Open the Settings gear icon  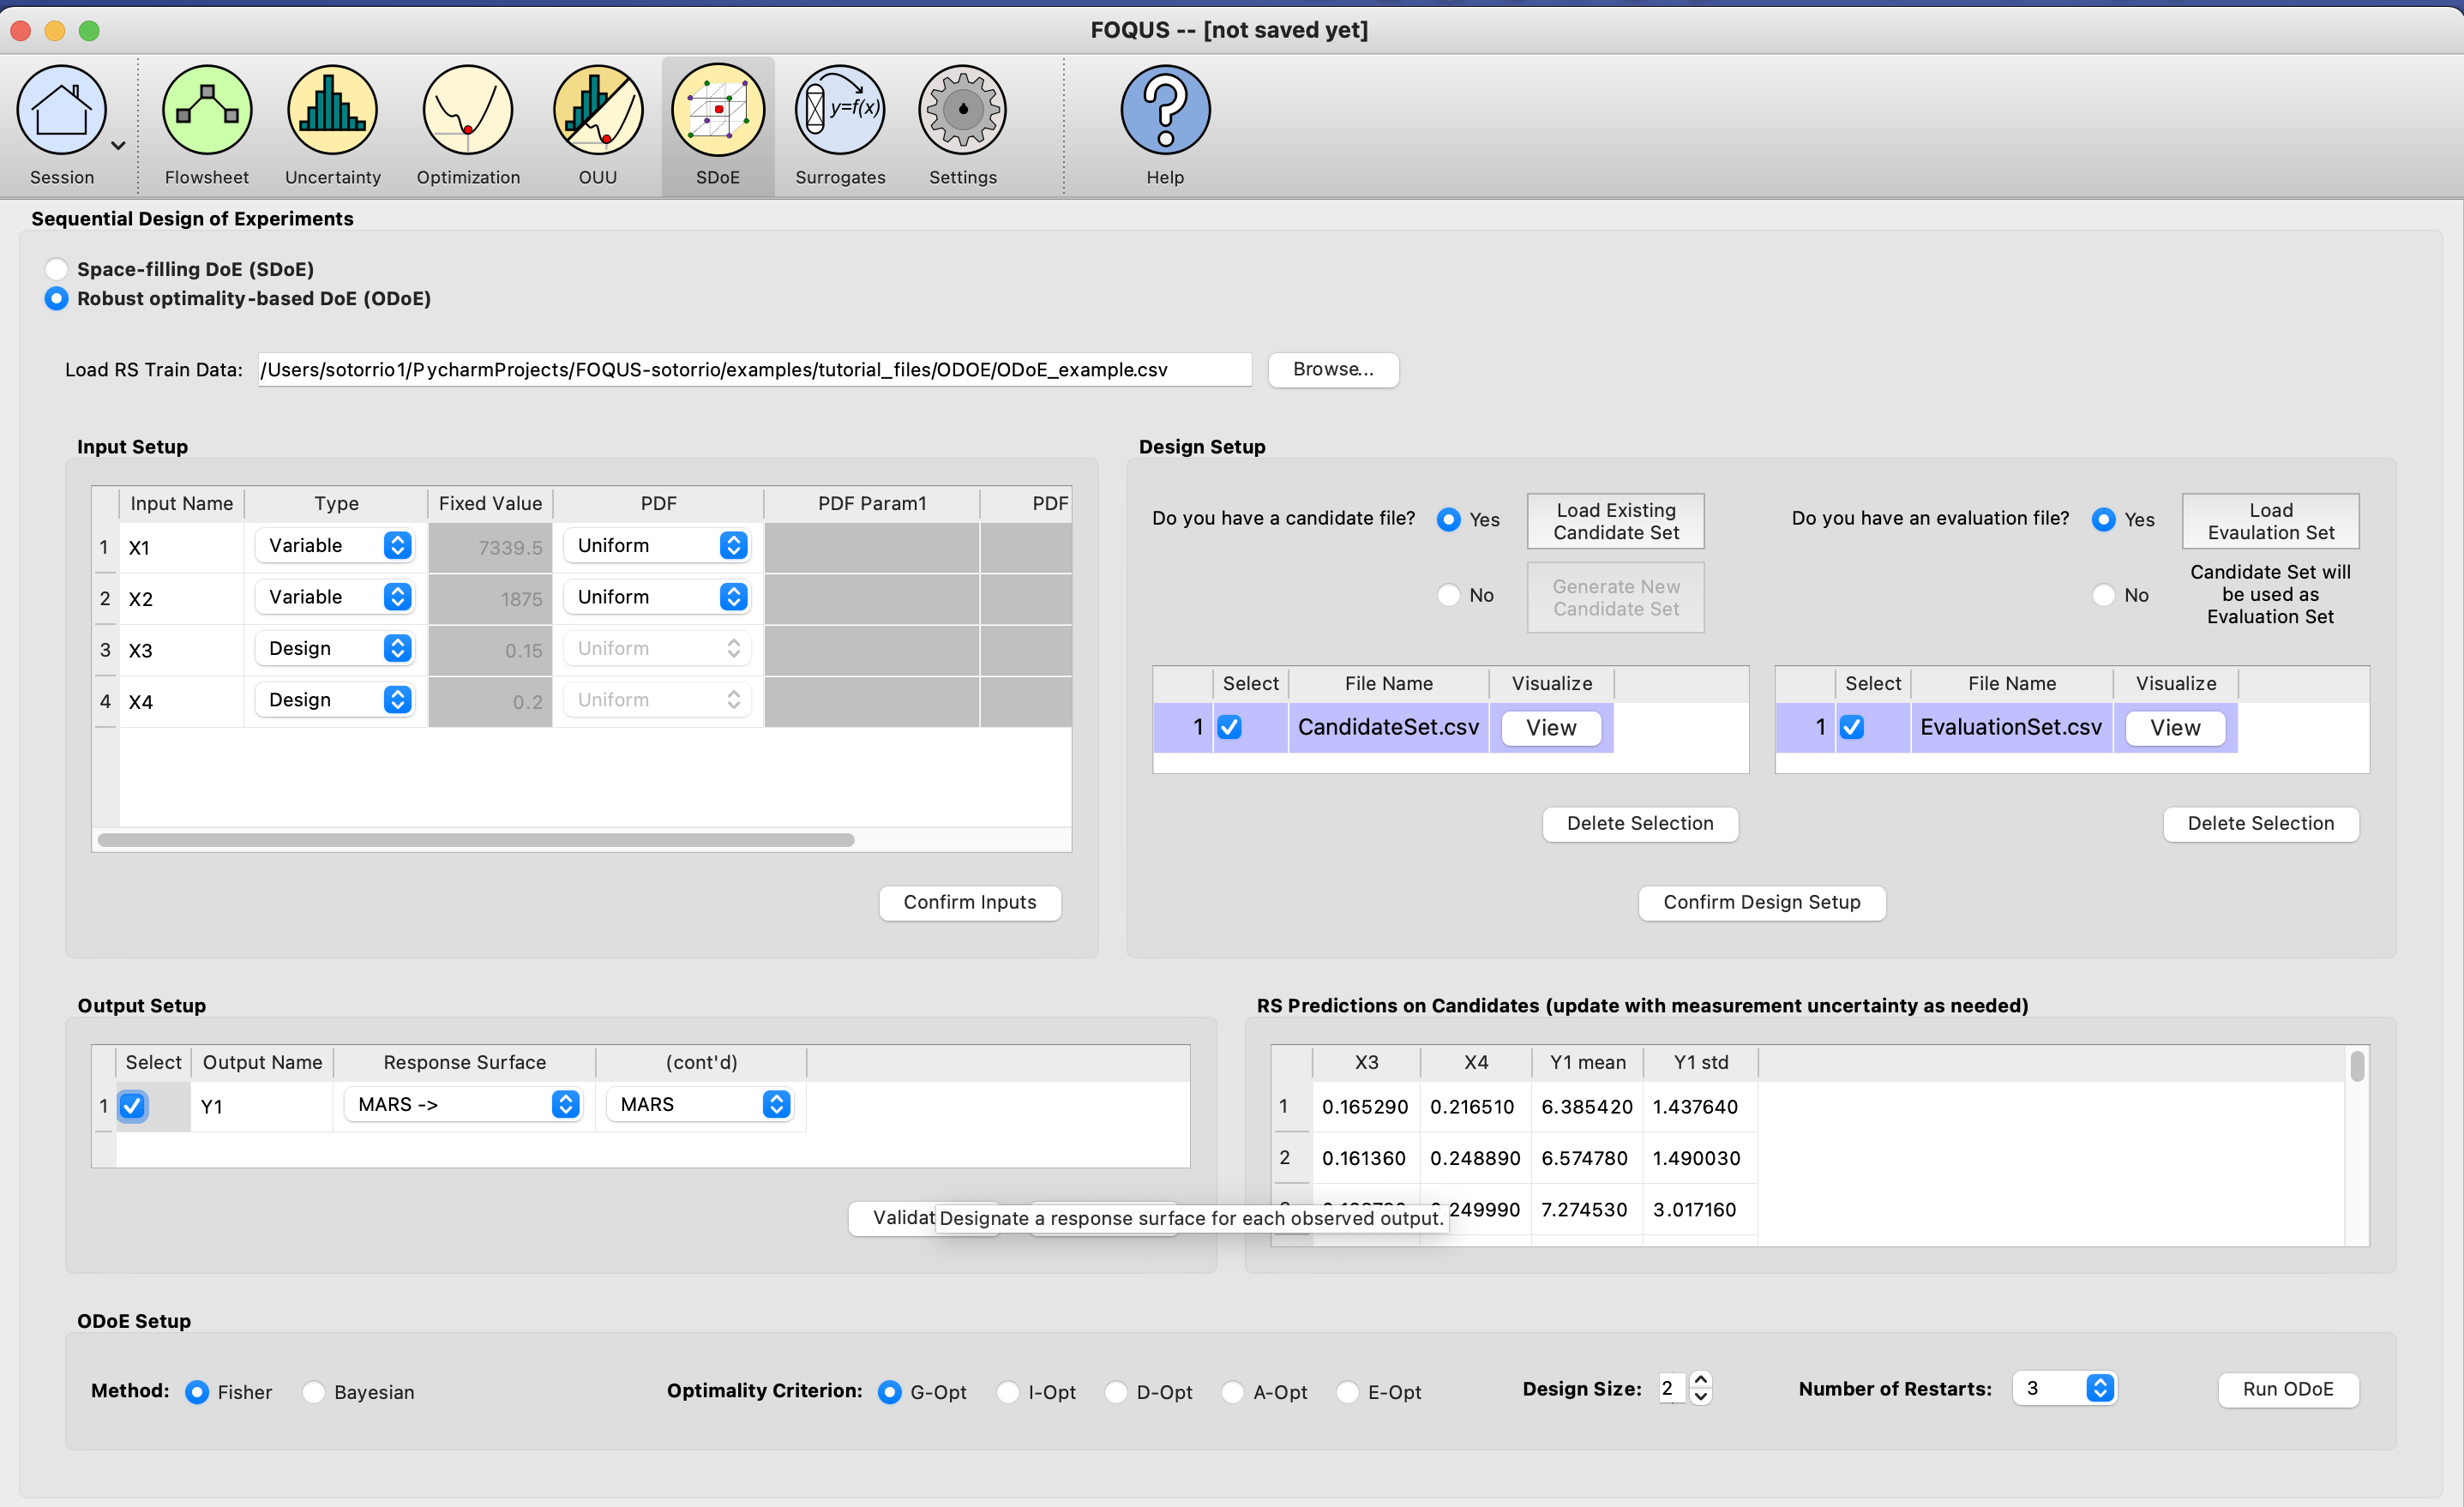pos(963,111)
